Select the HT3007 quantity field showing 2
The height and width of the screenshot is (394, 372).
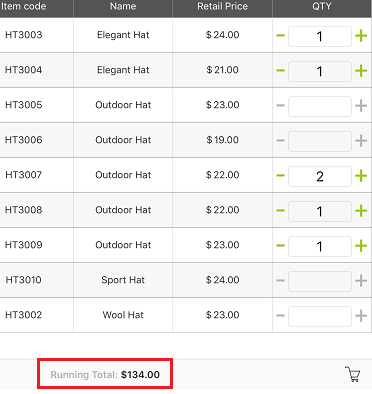coord(320,176)
